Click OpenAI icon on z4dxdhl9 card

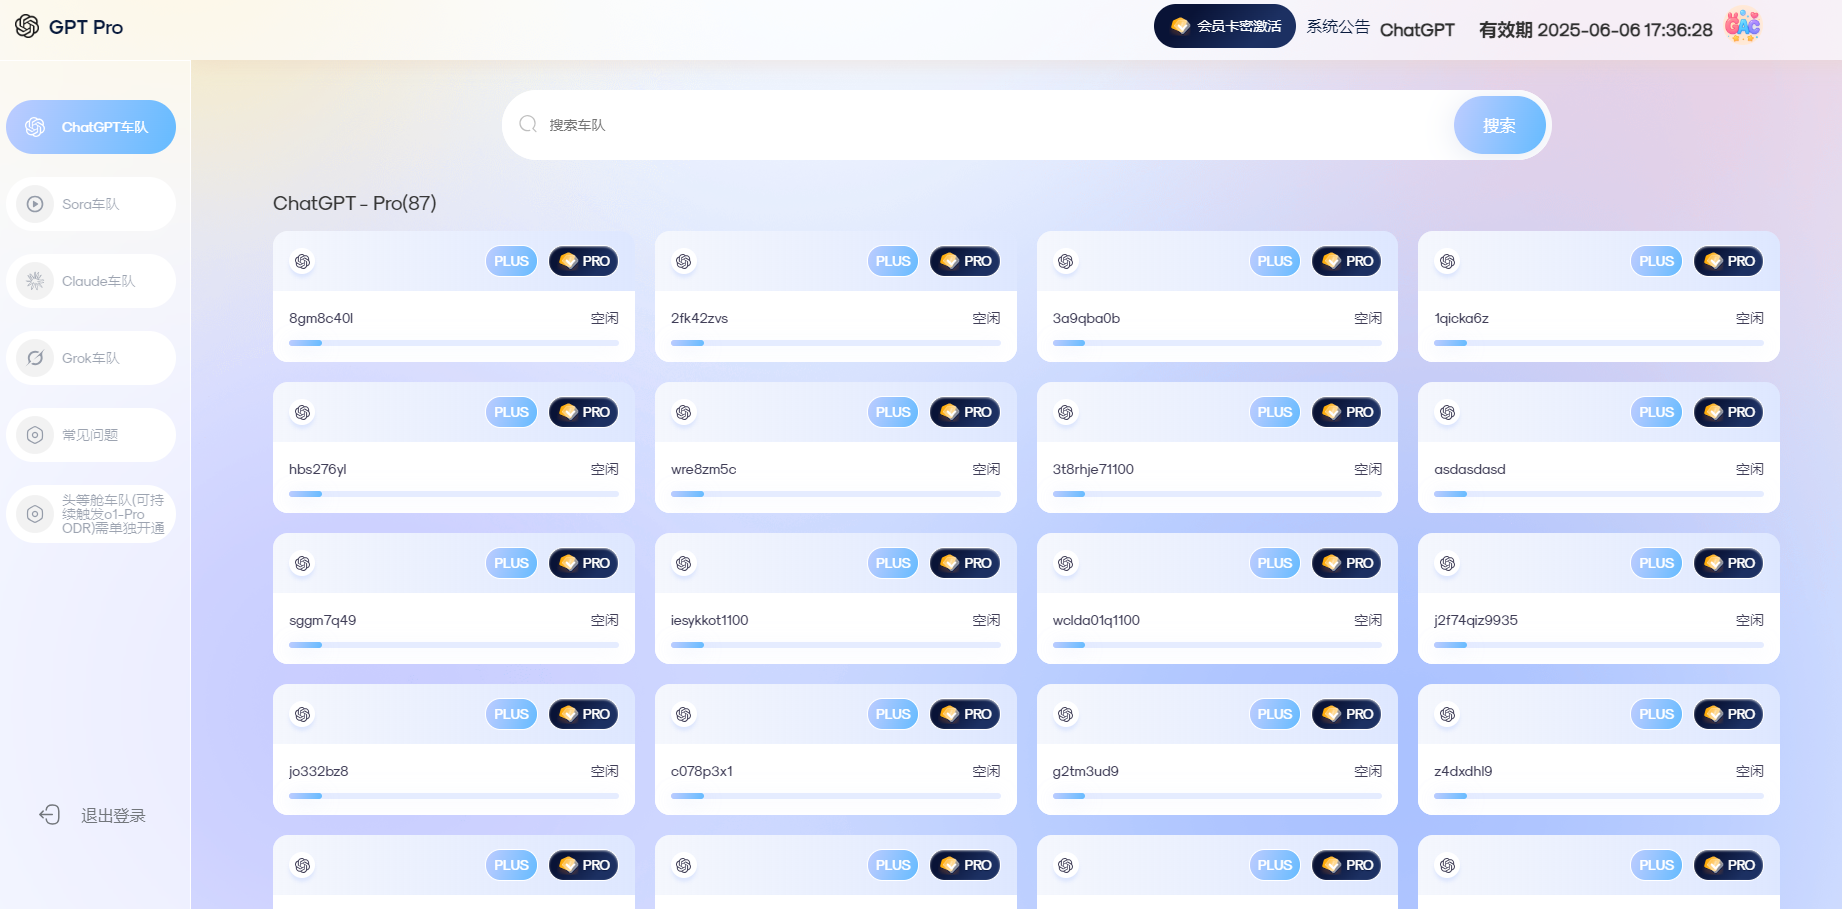click(x=1447, y=714)
